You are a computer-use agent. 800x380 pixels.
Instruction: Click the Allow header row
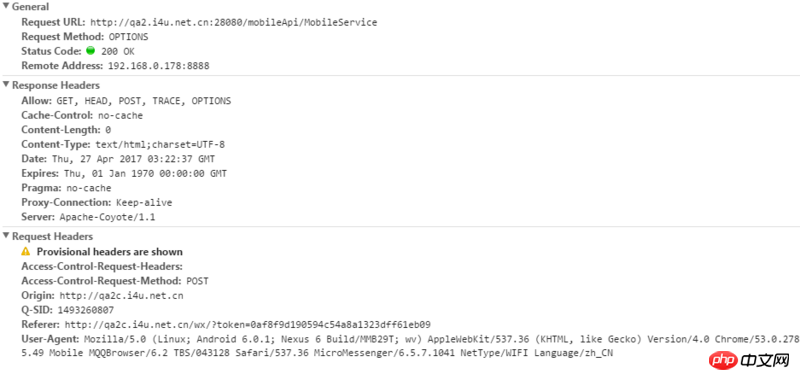pos(126,101)
